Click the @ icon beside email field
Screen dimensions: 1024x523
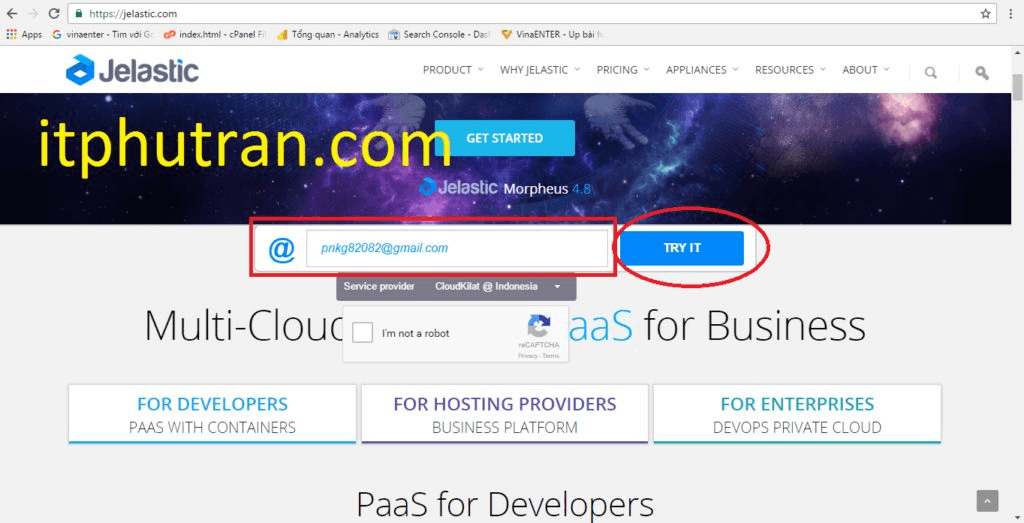(281, 249)
